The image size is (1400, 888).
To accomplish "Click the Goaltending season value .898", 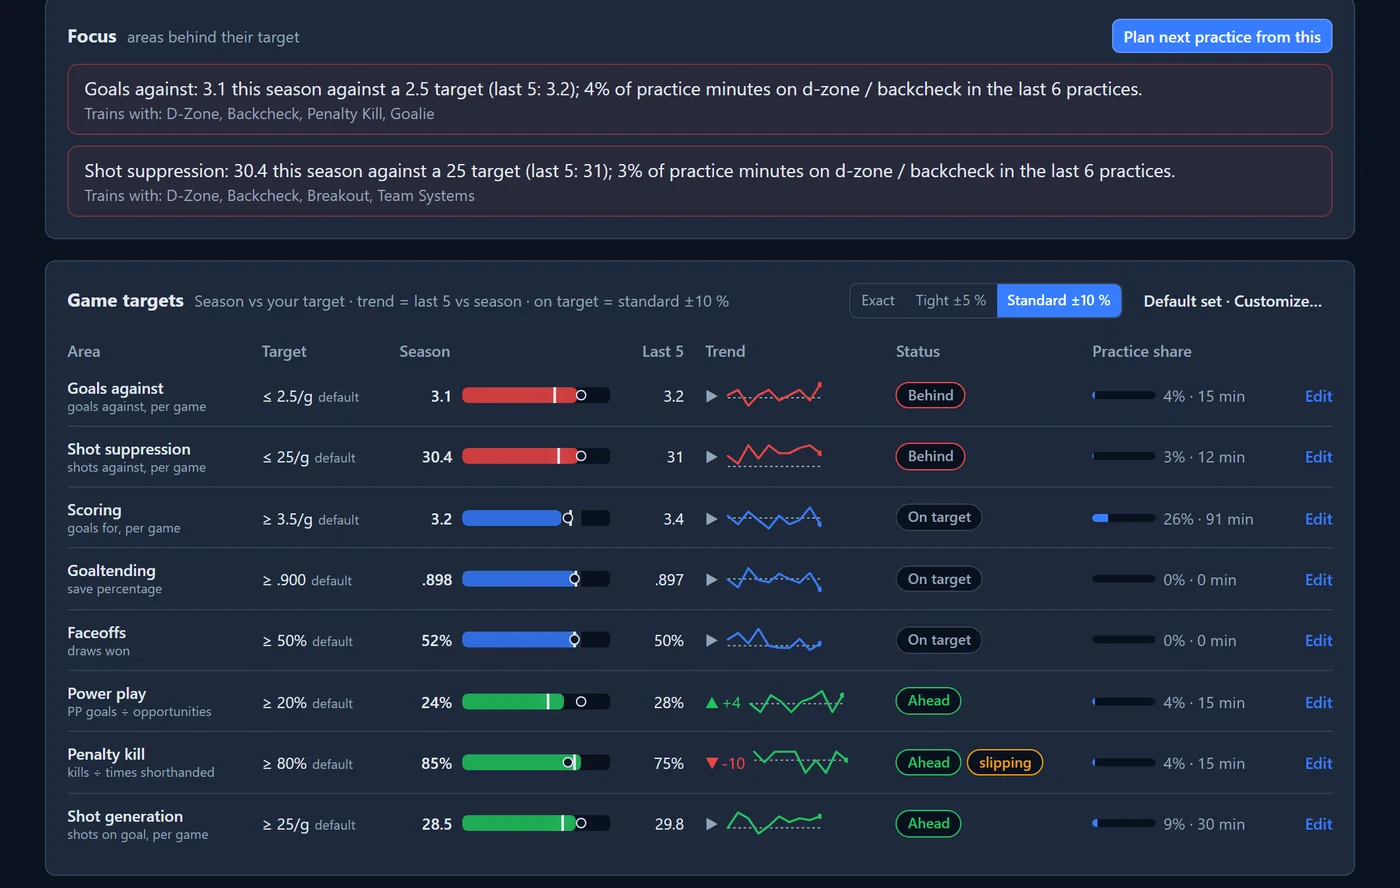I will click(x=437, y=580).
